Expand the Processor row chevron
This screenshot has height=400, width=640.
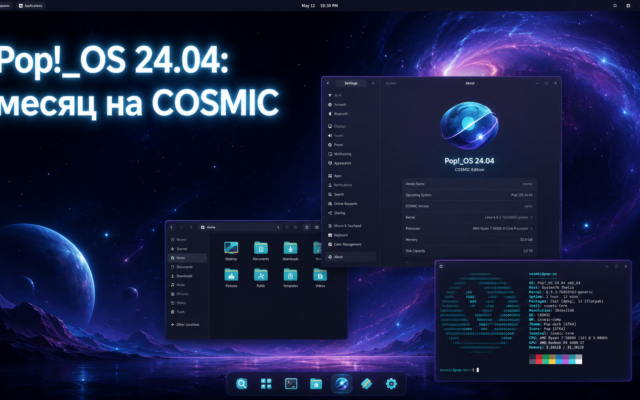click(x=531, y=229)
